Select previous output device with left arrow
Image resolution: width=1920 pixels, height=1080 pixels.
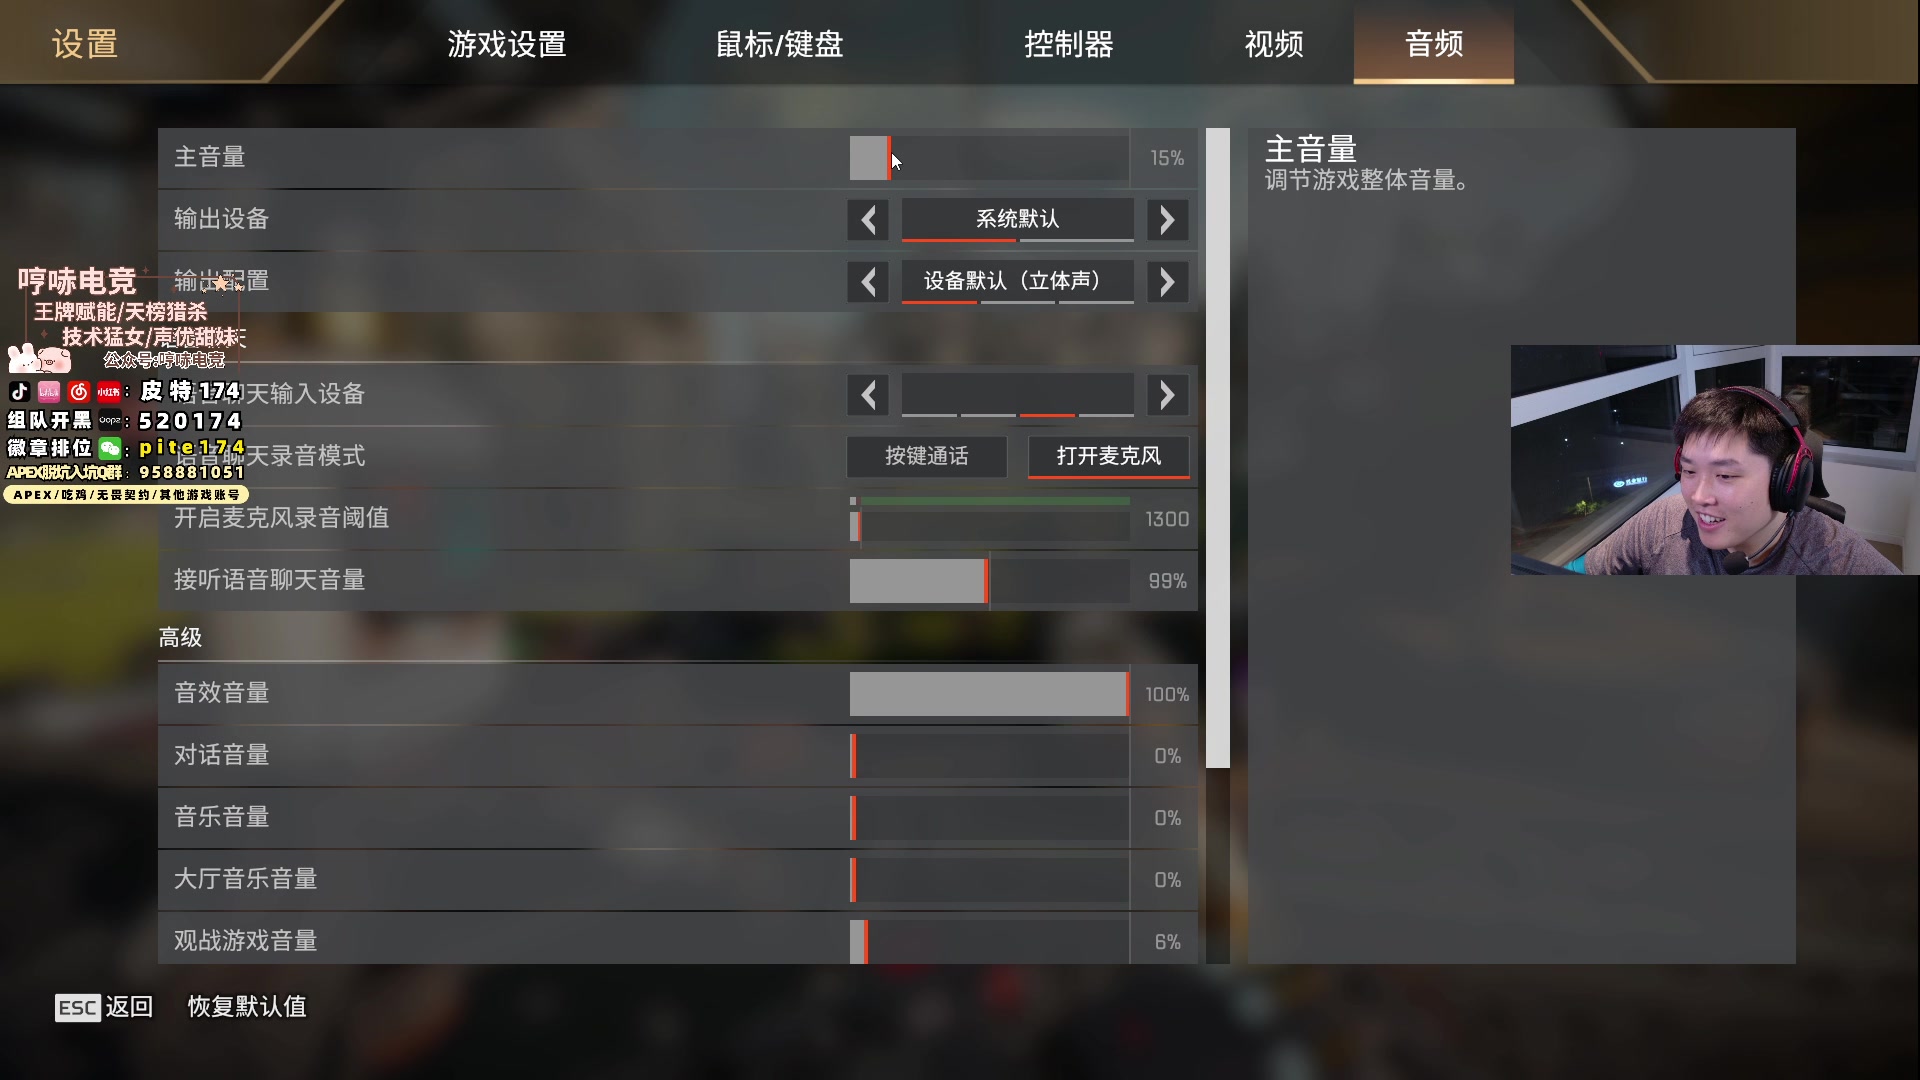868,219
